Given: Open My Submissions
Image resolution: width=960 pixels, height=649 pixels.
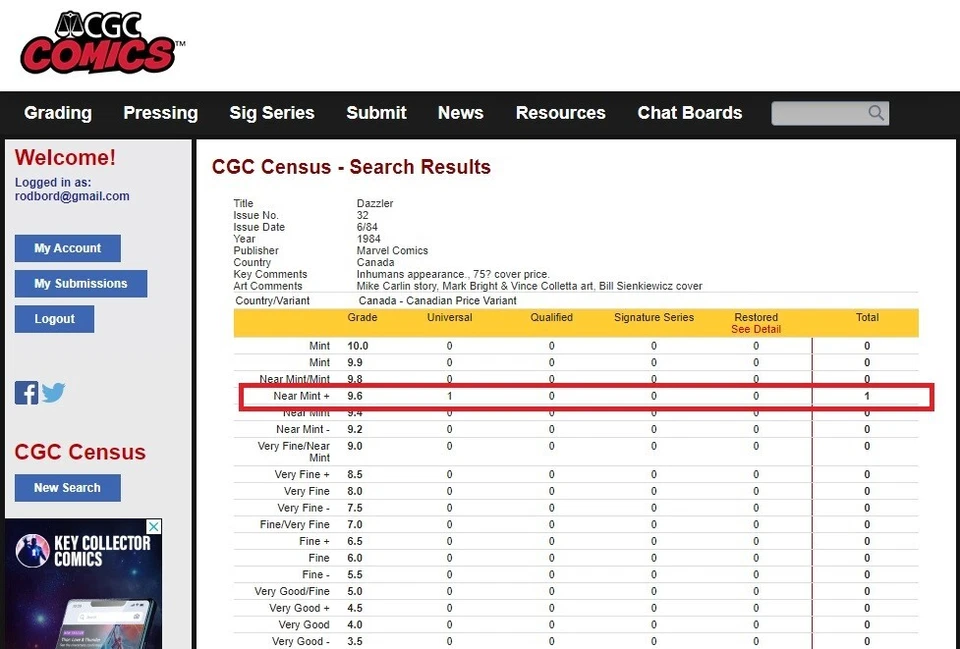Looking at the screenshot, I should [81, 283].
